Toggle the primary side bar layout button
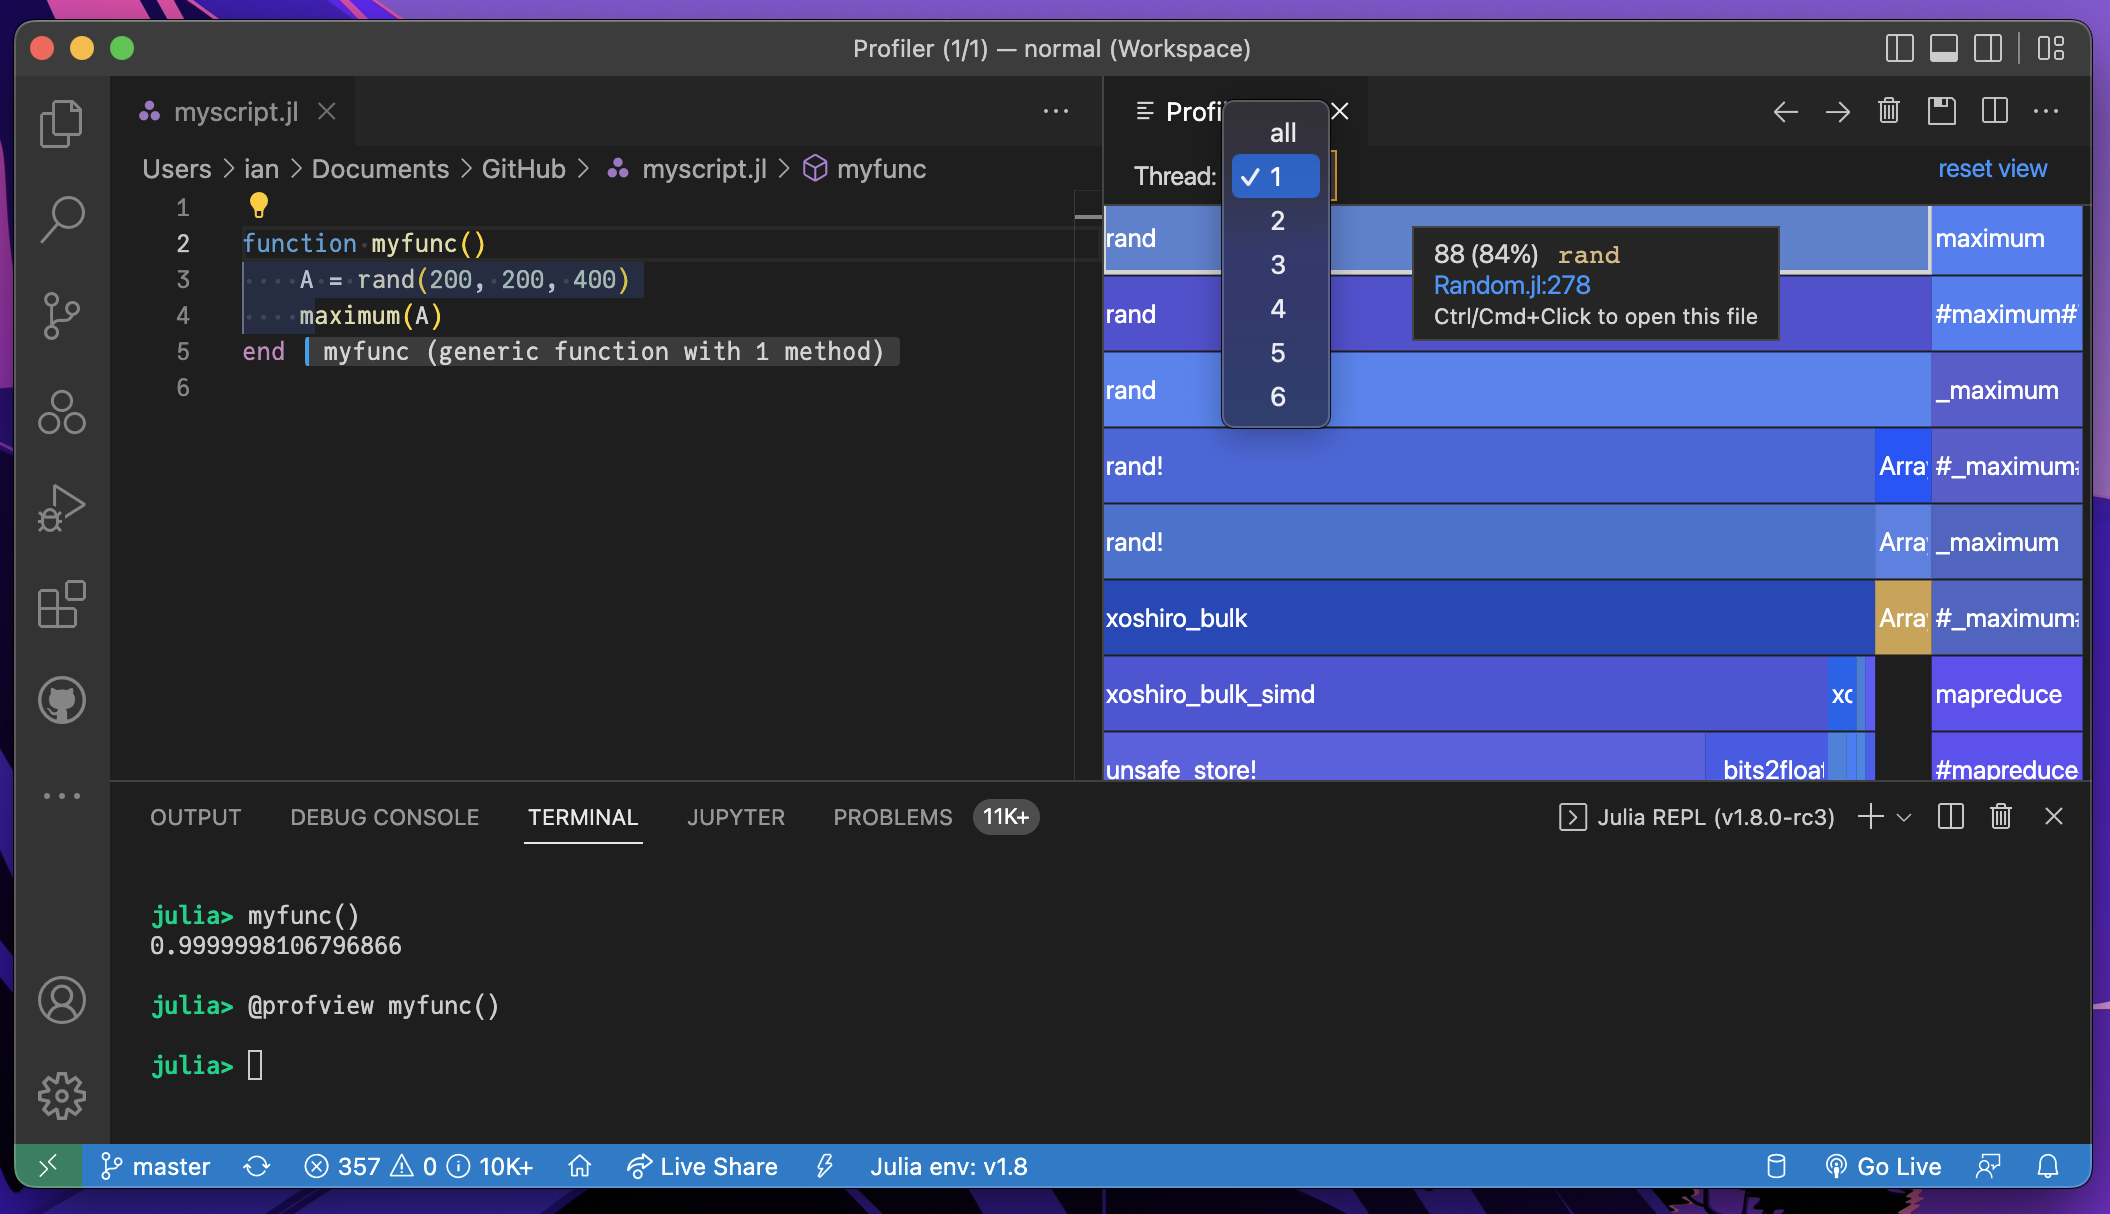2110x1214 pixels. 1899,48
